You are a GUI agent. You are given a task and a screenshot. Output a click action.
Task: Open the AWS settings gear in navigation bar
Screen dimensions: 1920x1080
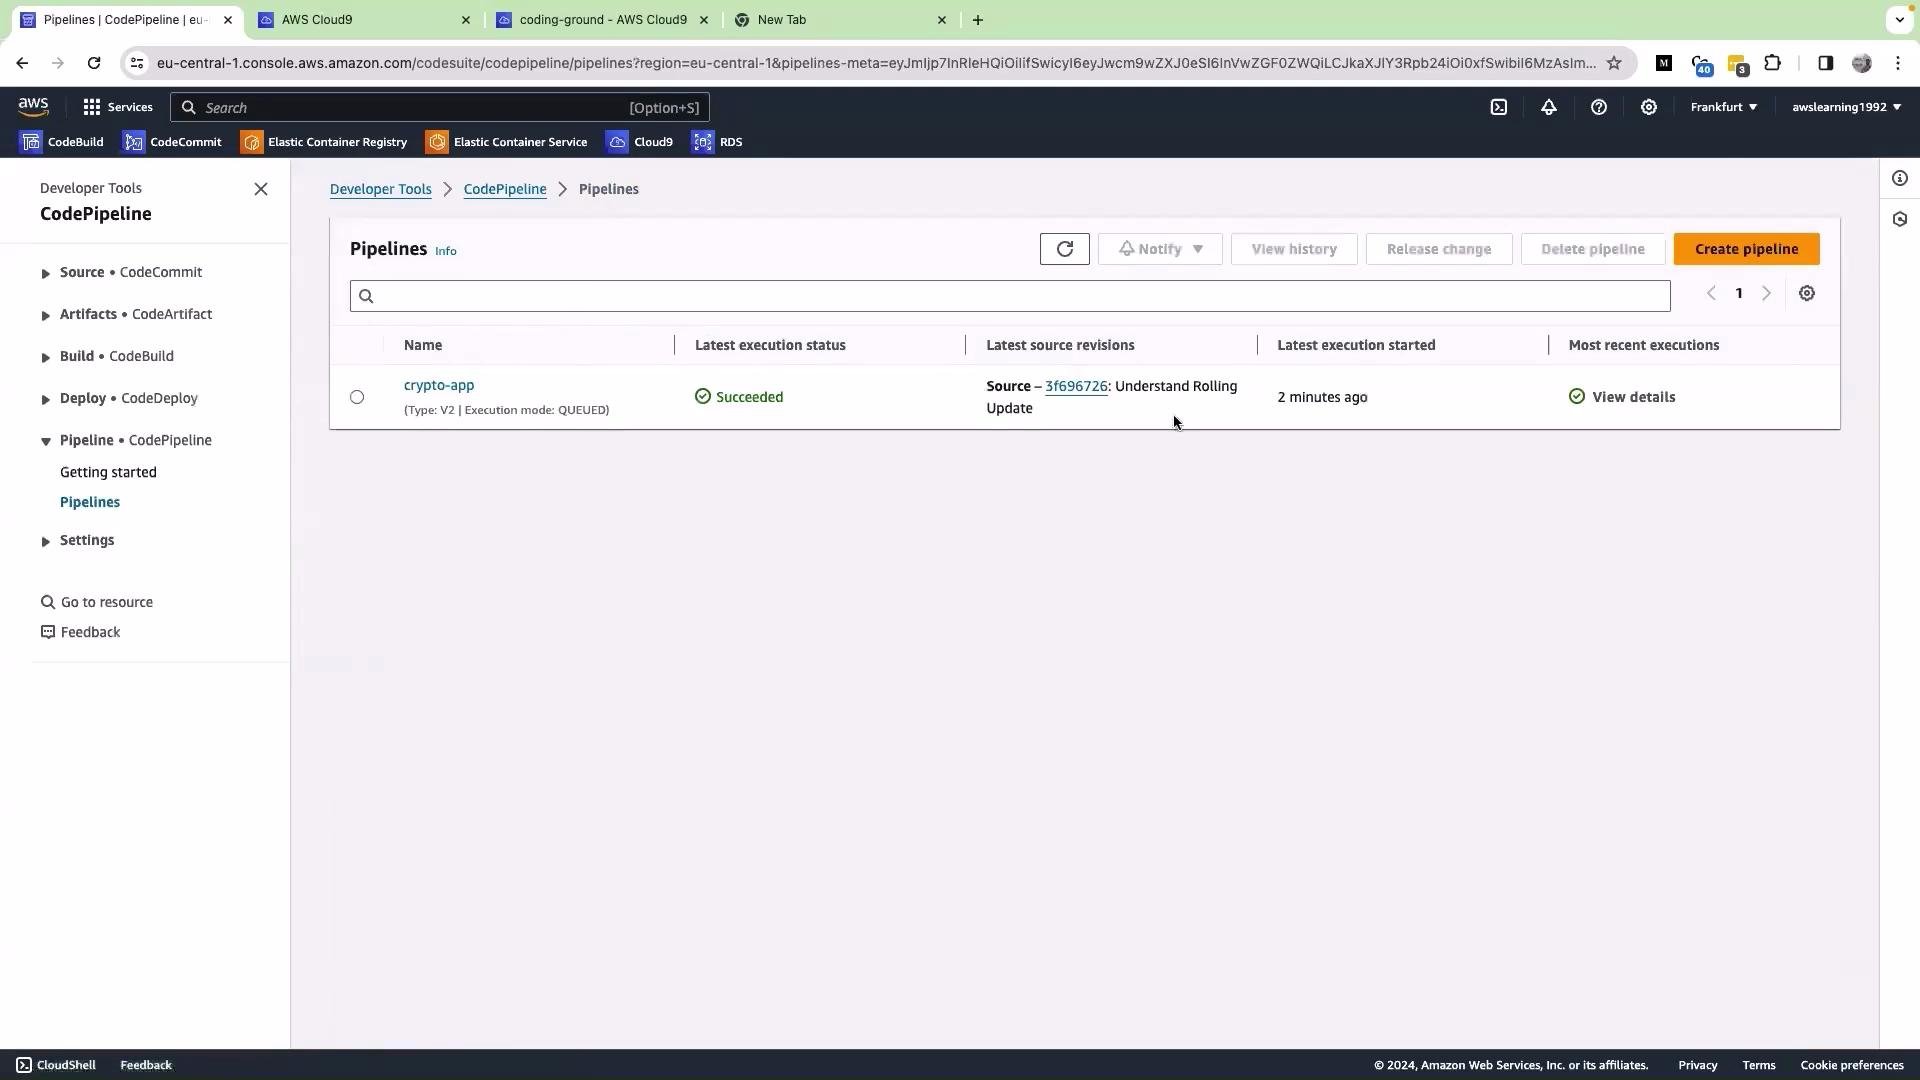coord(1648,107)
